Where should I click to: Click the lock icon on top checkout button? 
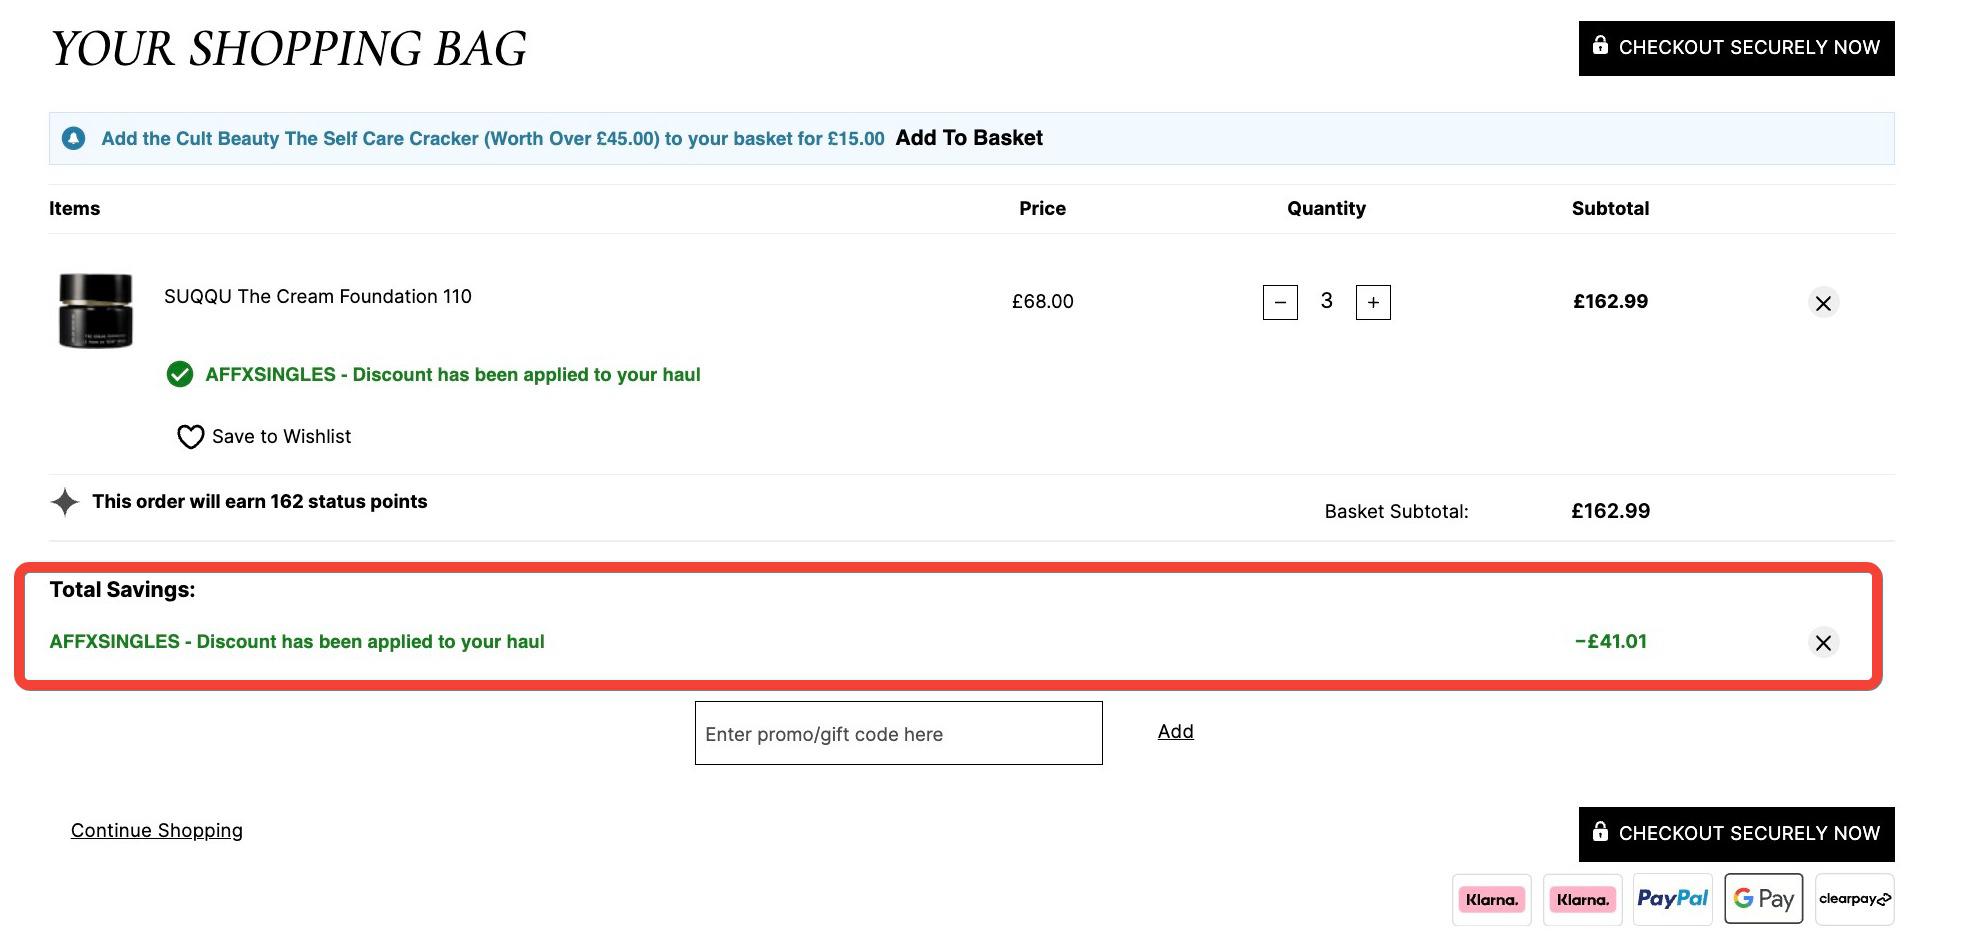pyautogui.click(x=1600, y=45)
